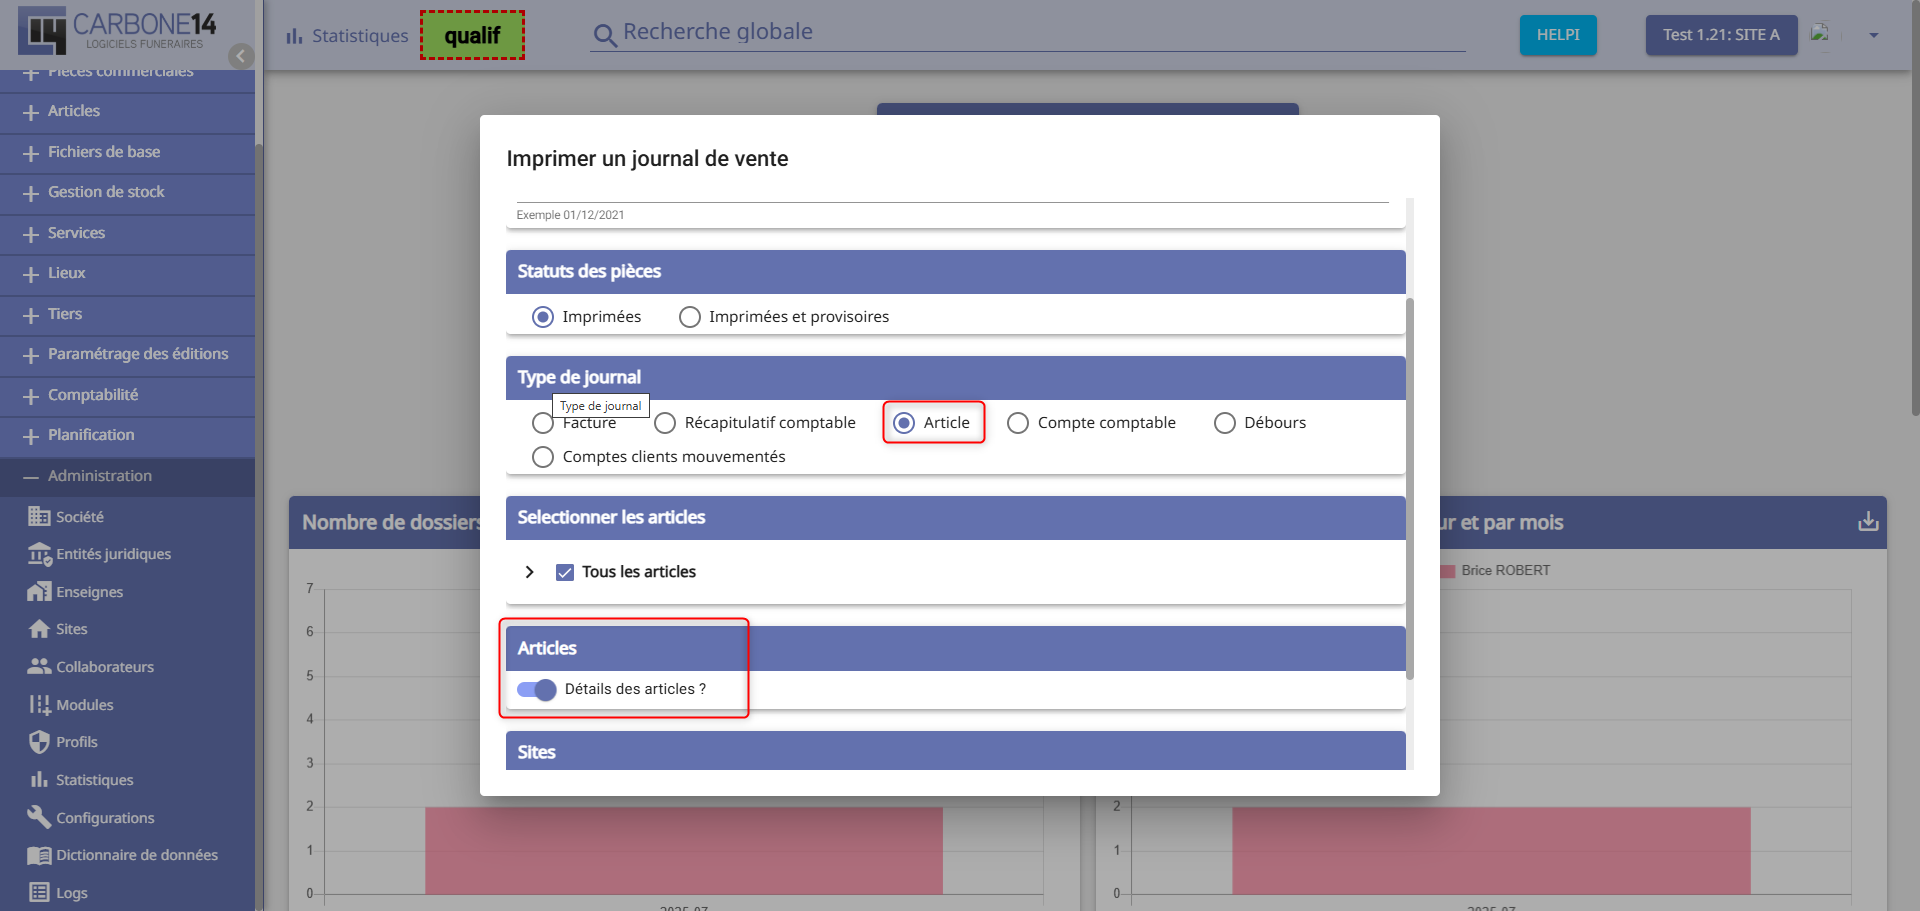The width and height of the screenshot is (1920, 911).
Task: Open Collaborateurs people icon
Action: point(39,667)
